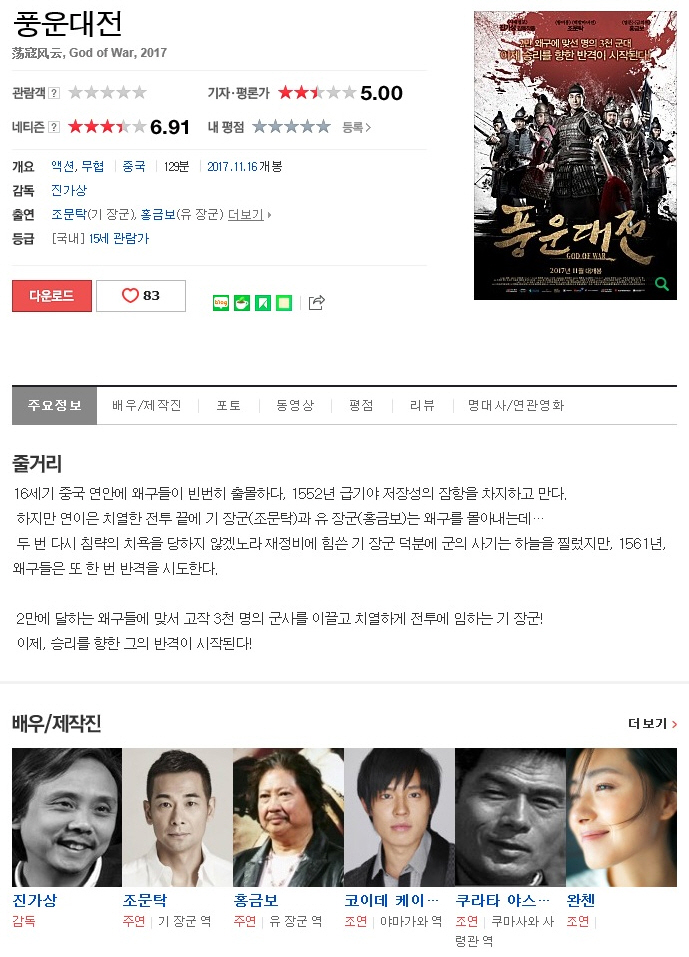Toggle the heart like button showing 83
Viewport: 689px width, 957px height.
[x=141, y=296]
